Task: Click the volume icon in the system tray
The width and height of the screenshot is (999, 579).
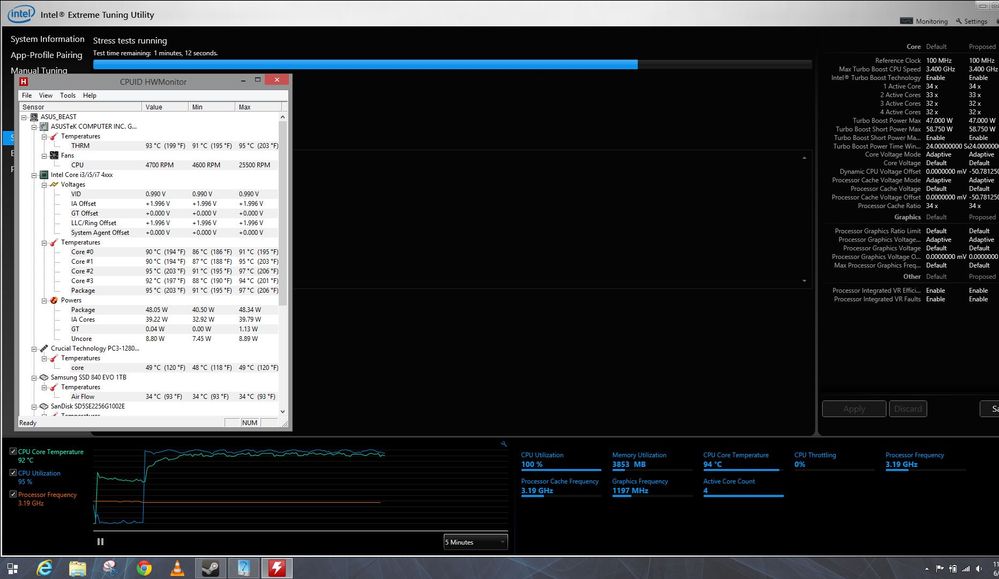Action: pyautogui.click(x=979, y=569)
